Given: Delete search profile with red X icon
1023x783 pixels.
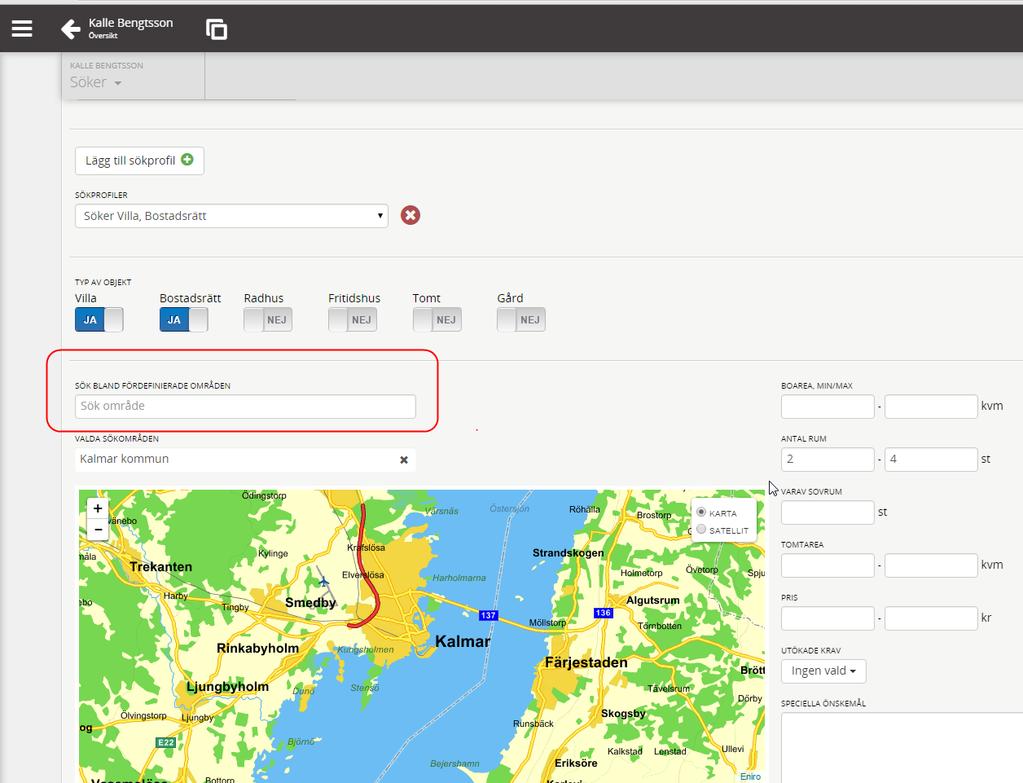Looking at the screenshot, I should [410, 215].
